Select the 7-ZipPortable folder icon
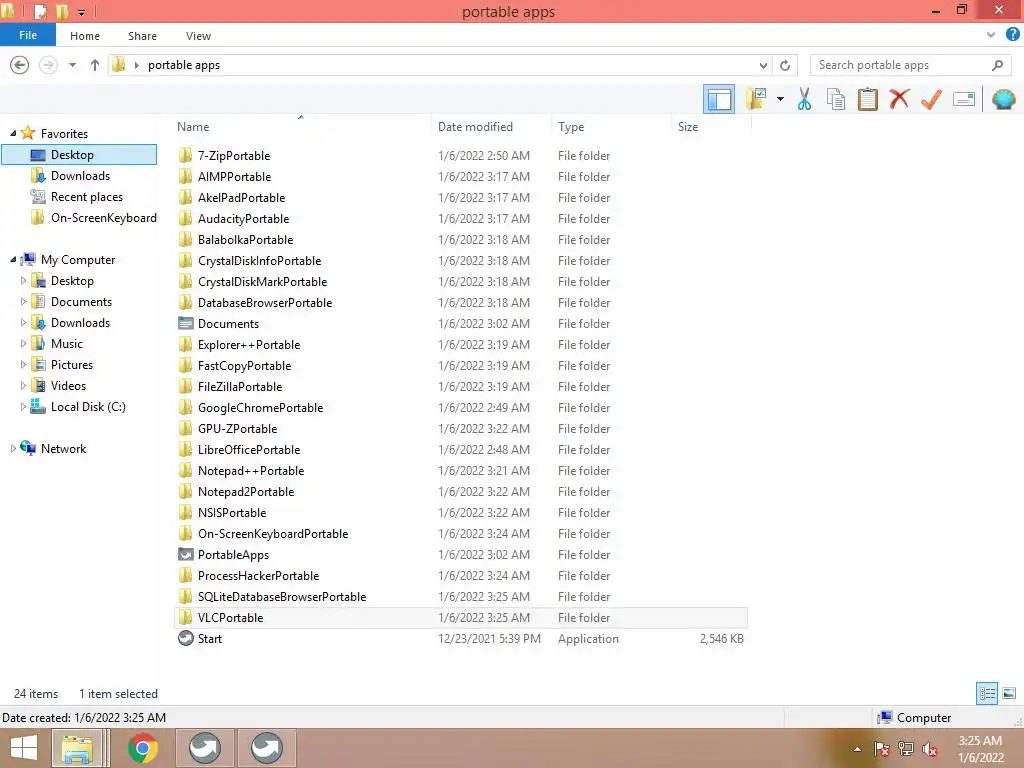The image size is (1024, 768). tap(185, 155)
